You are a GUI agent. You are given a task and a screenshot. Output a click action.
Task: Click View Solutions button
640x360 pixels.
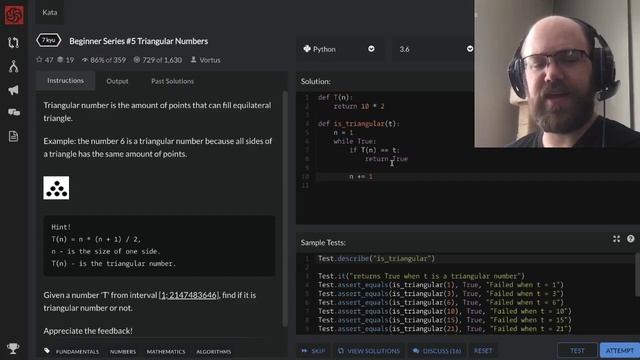coord(369,351)
